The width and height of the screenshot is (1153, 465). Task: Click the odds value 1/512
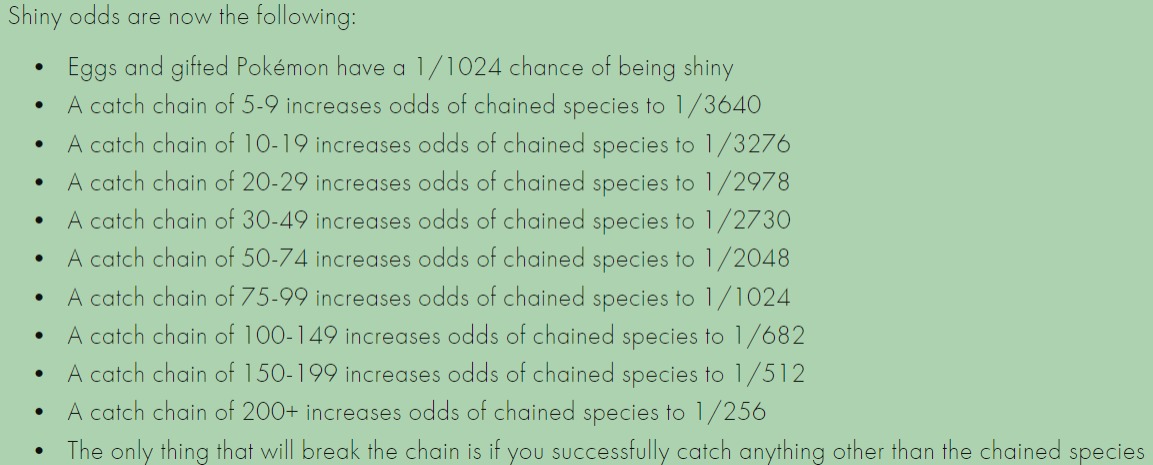tap(768, 373)
